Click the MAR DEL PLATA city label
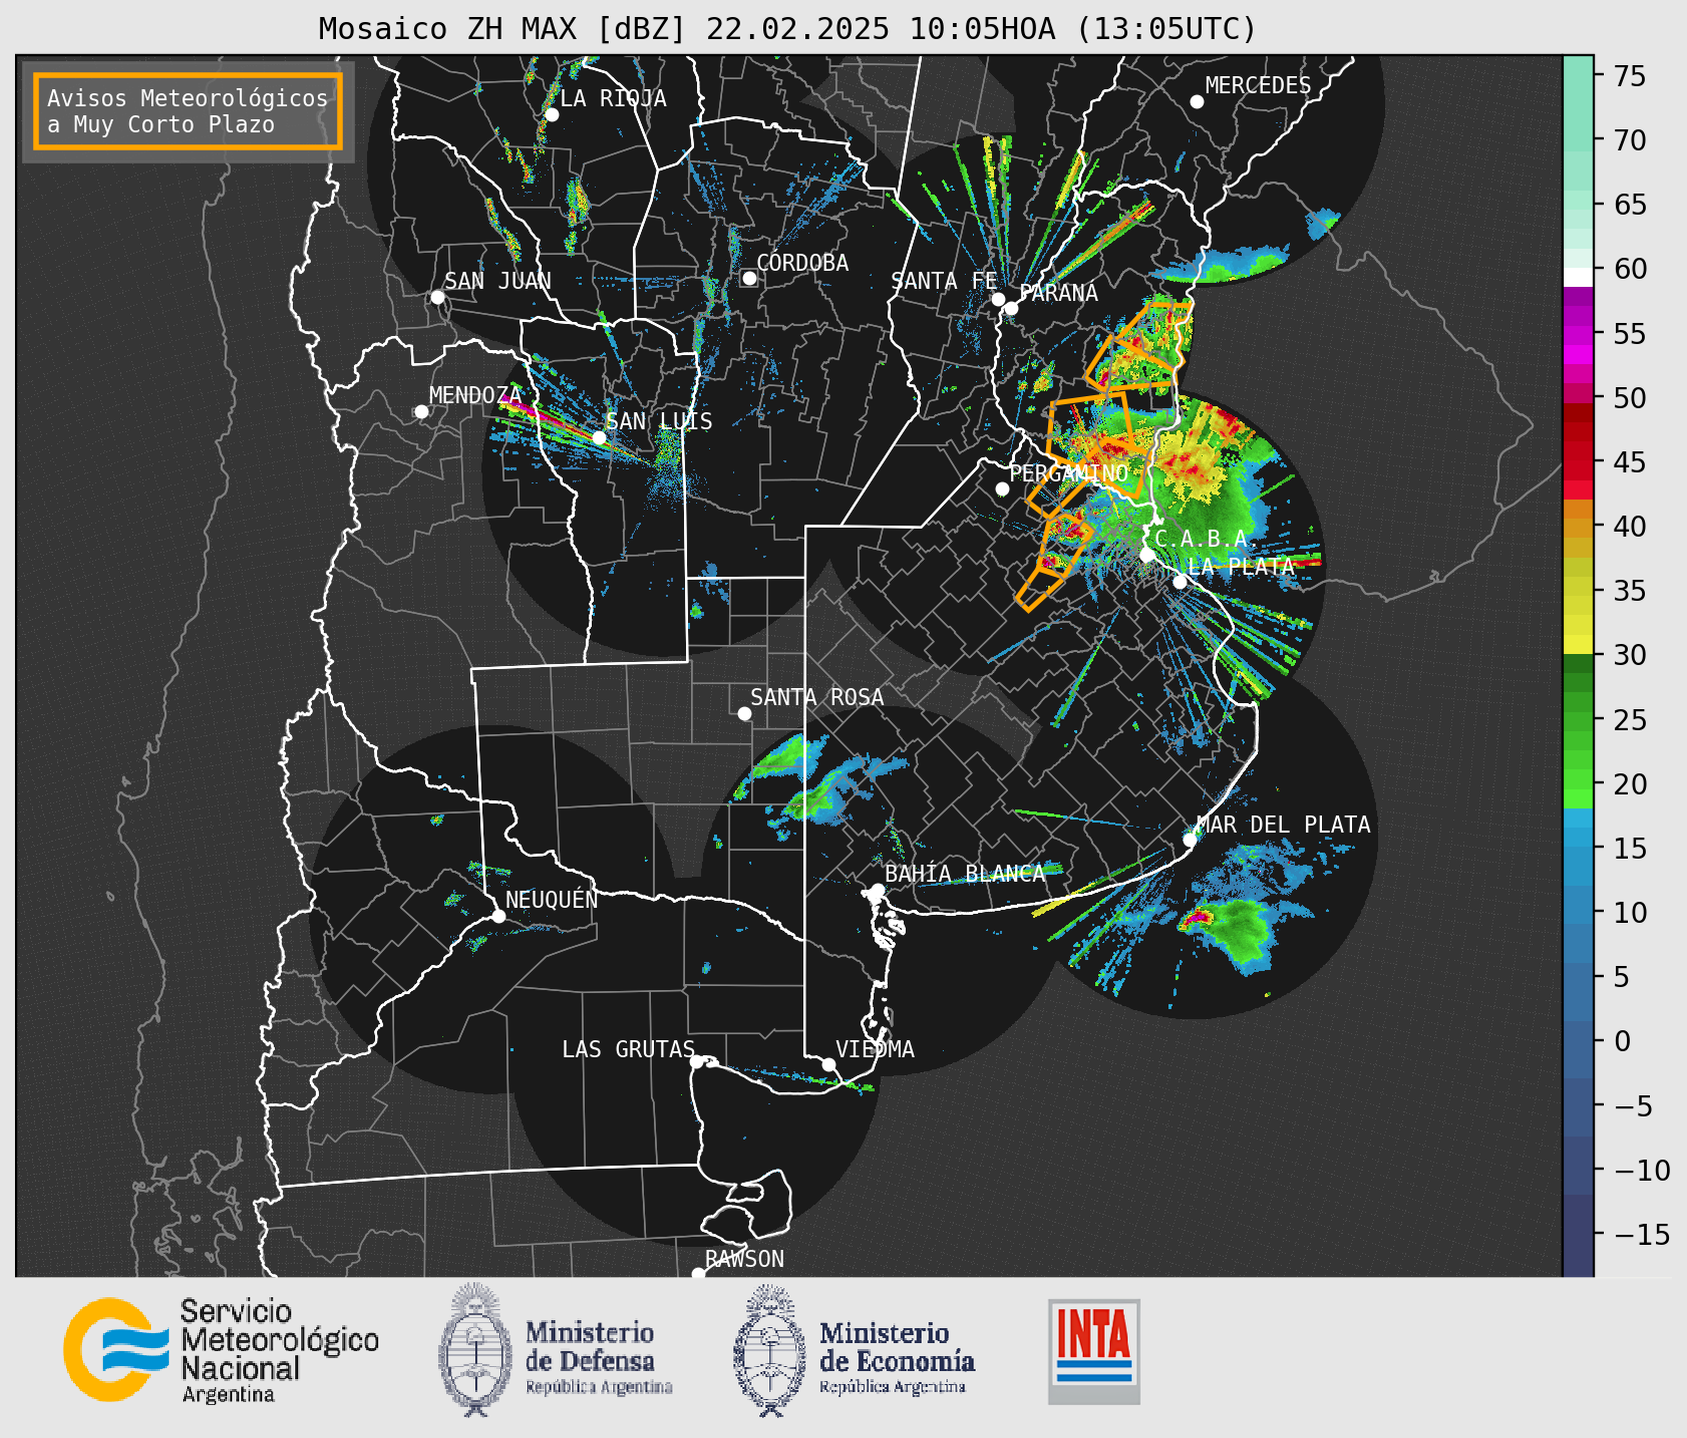 point(1283,825)
